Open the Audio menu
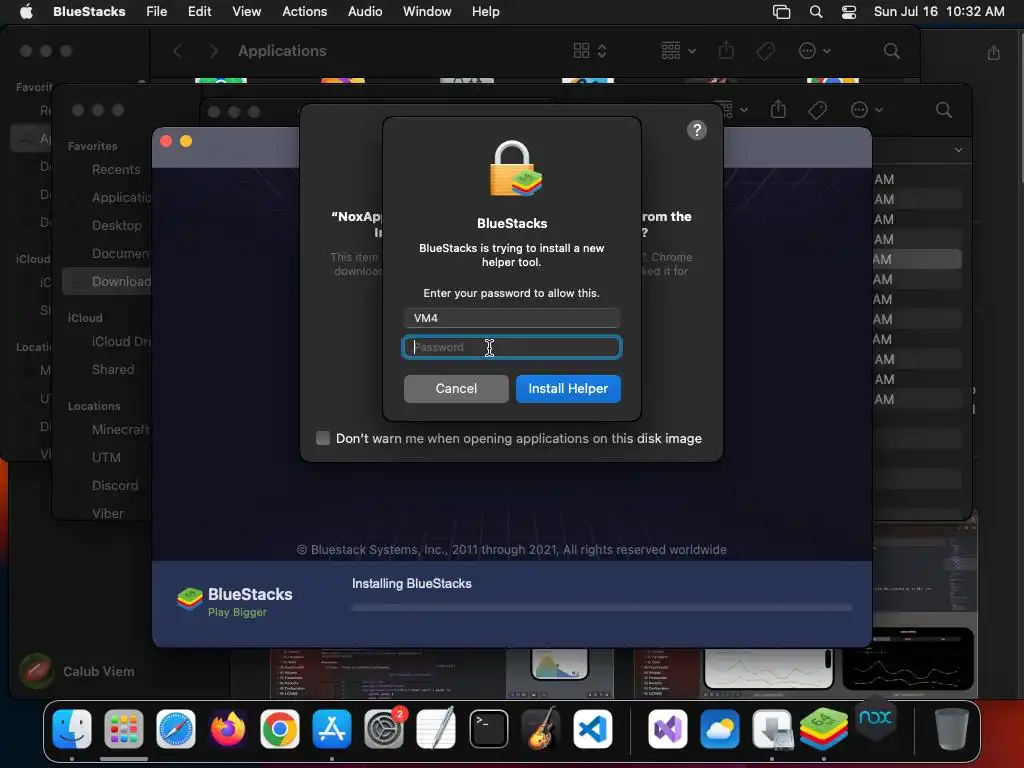 click(365, 11)
